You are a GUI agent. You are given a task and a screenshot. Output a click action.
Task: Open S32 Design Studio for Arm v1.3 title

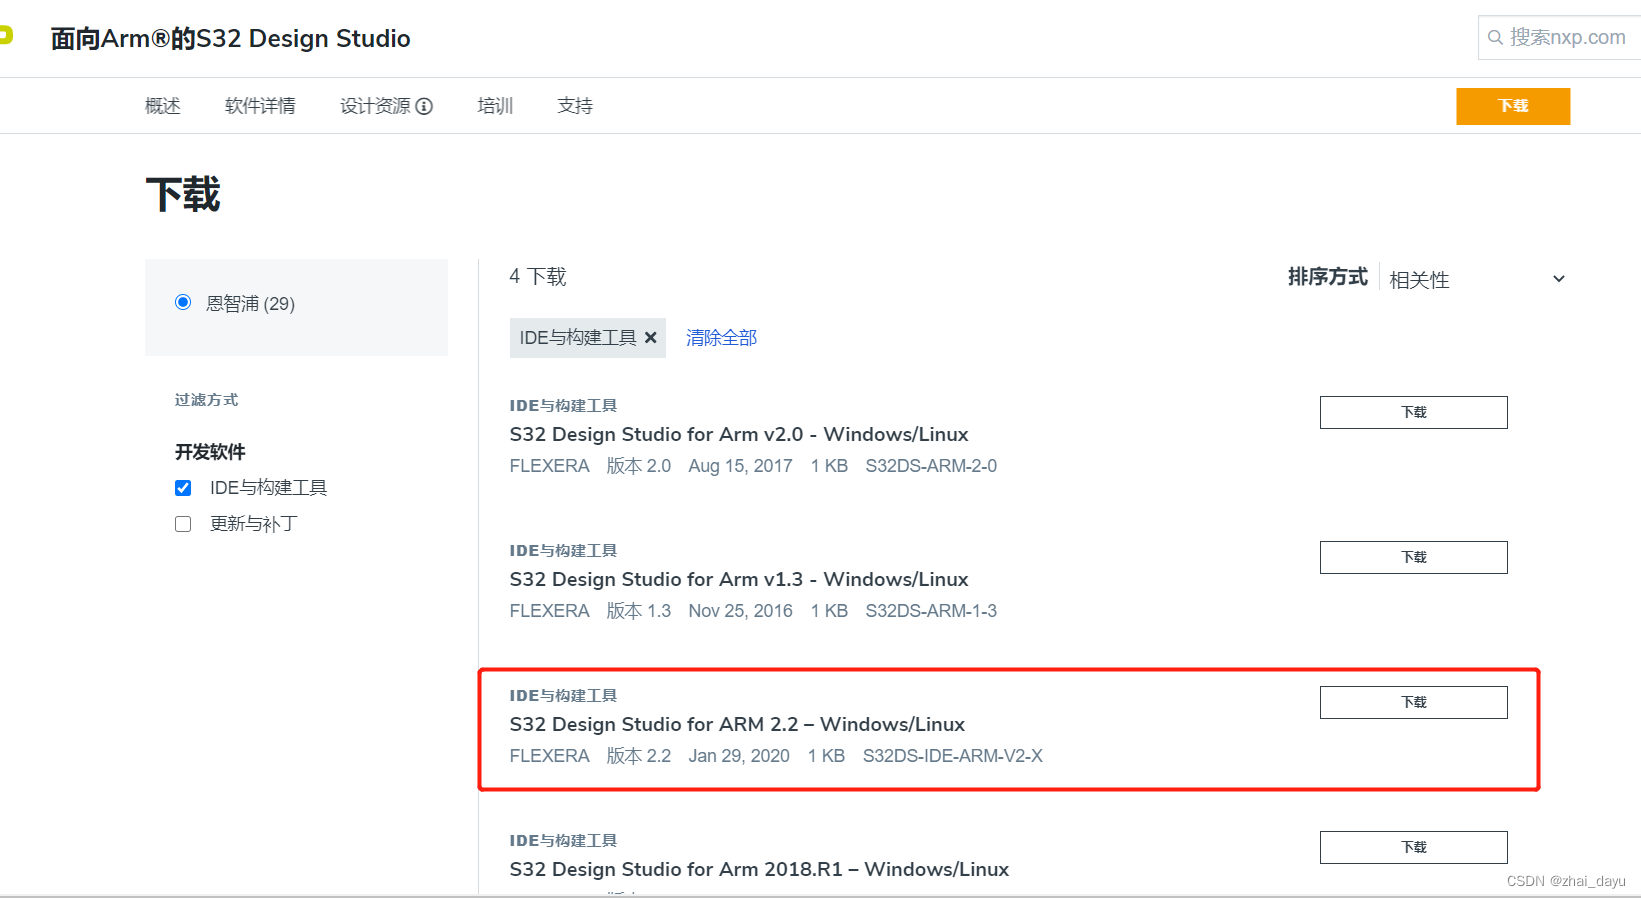pos(739,579)
